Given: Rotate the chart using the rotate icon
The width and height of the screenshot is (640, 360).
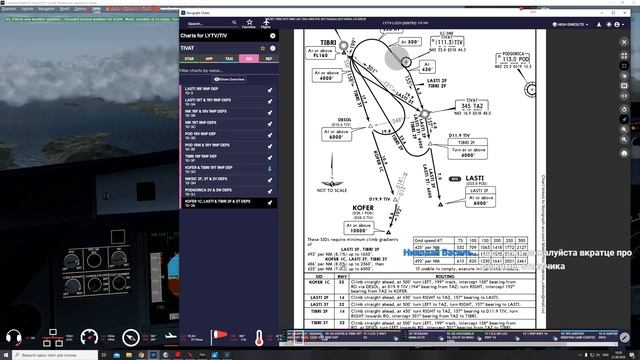Looking at the screenshot, I should tap(624, 109).
